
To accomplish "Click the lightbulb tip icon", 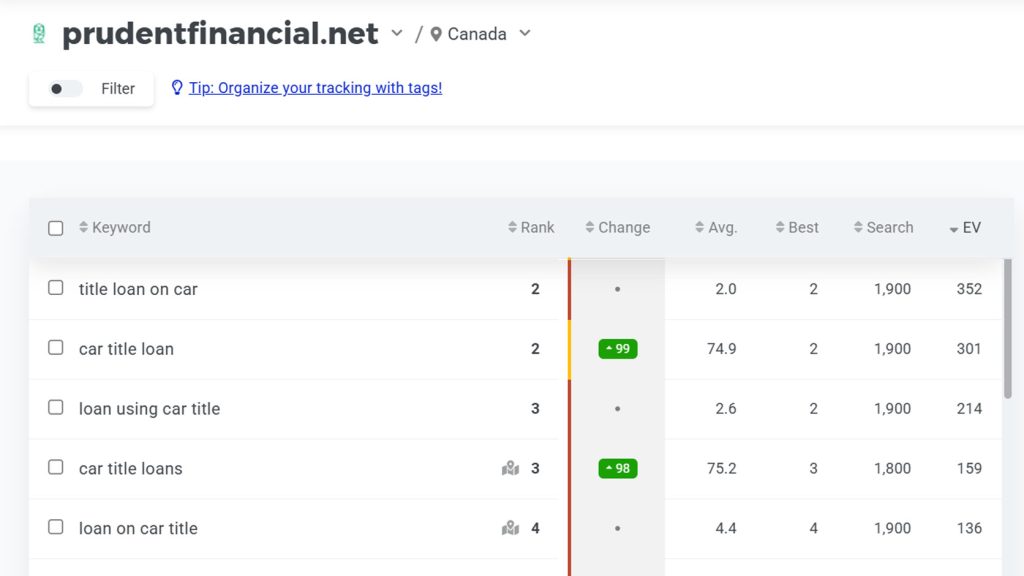I will [176, 88].
